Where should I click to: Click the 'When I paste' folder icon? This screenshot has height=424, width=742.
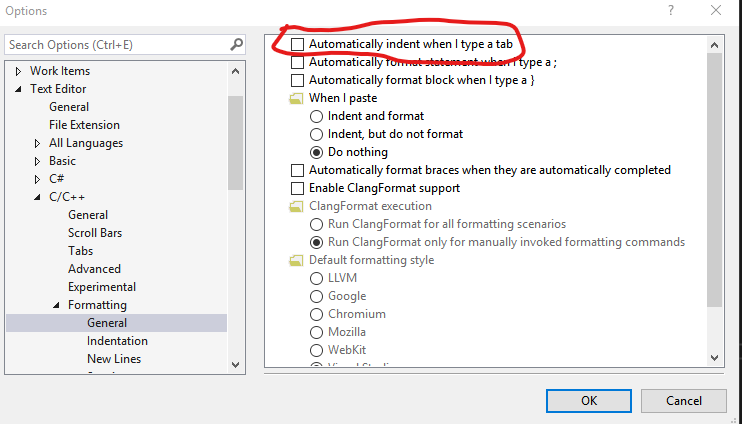pos(296,99)
